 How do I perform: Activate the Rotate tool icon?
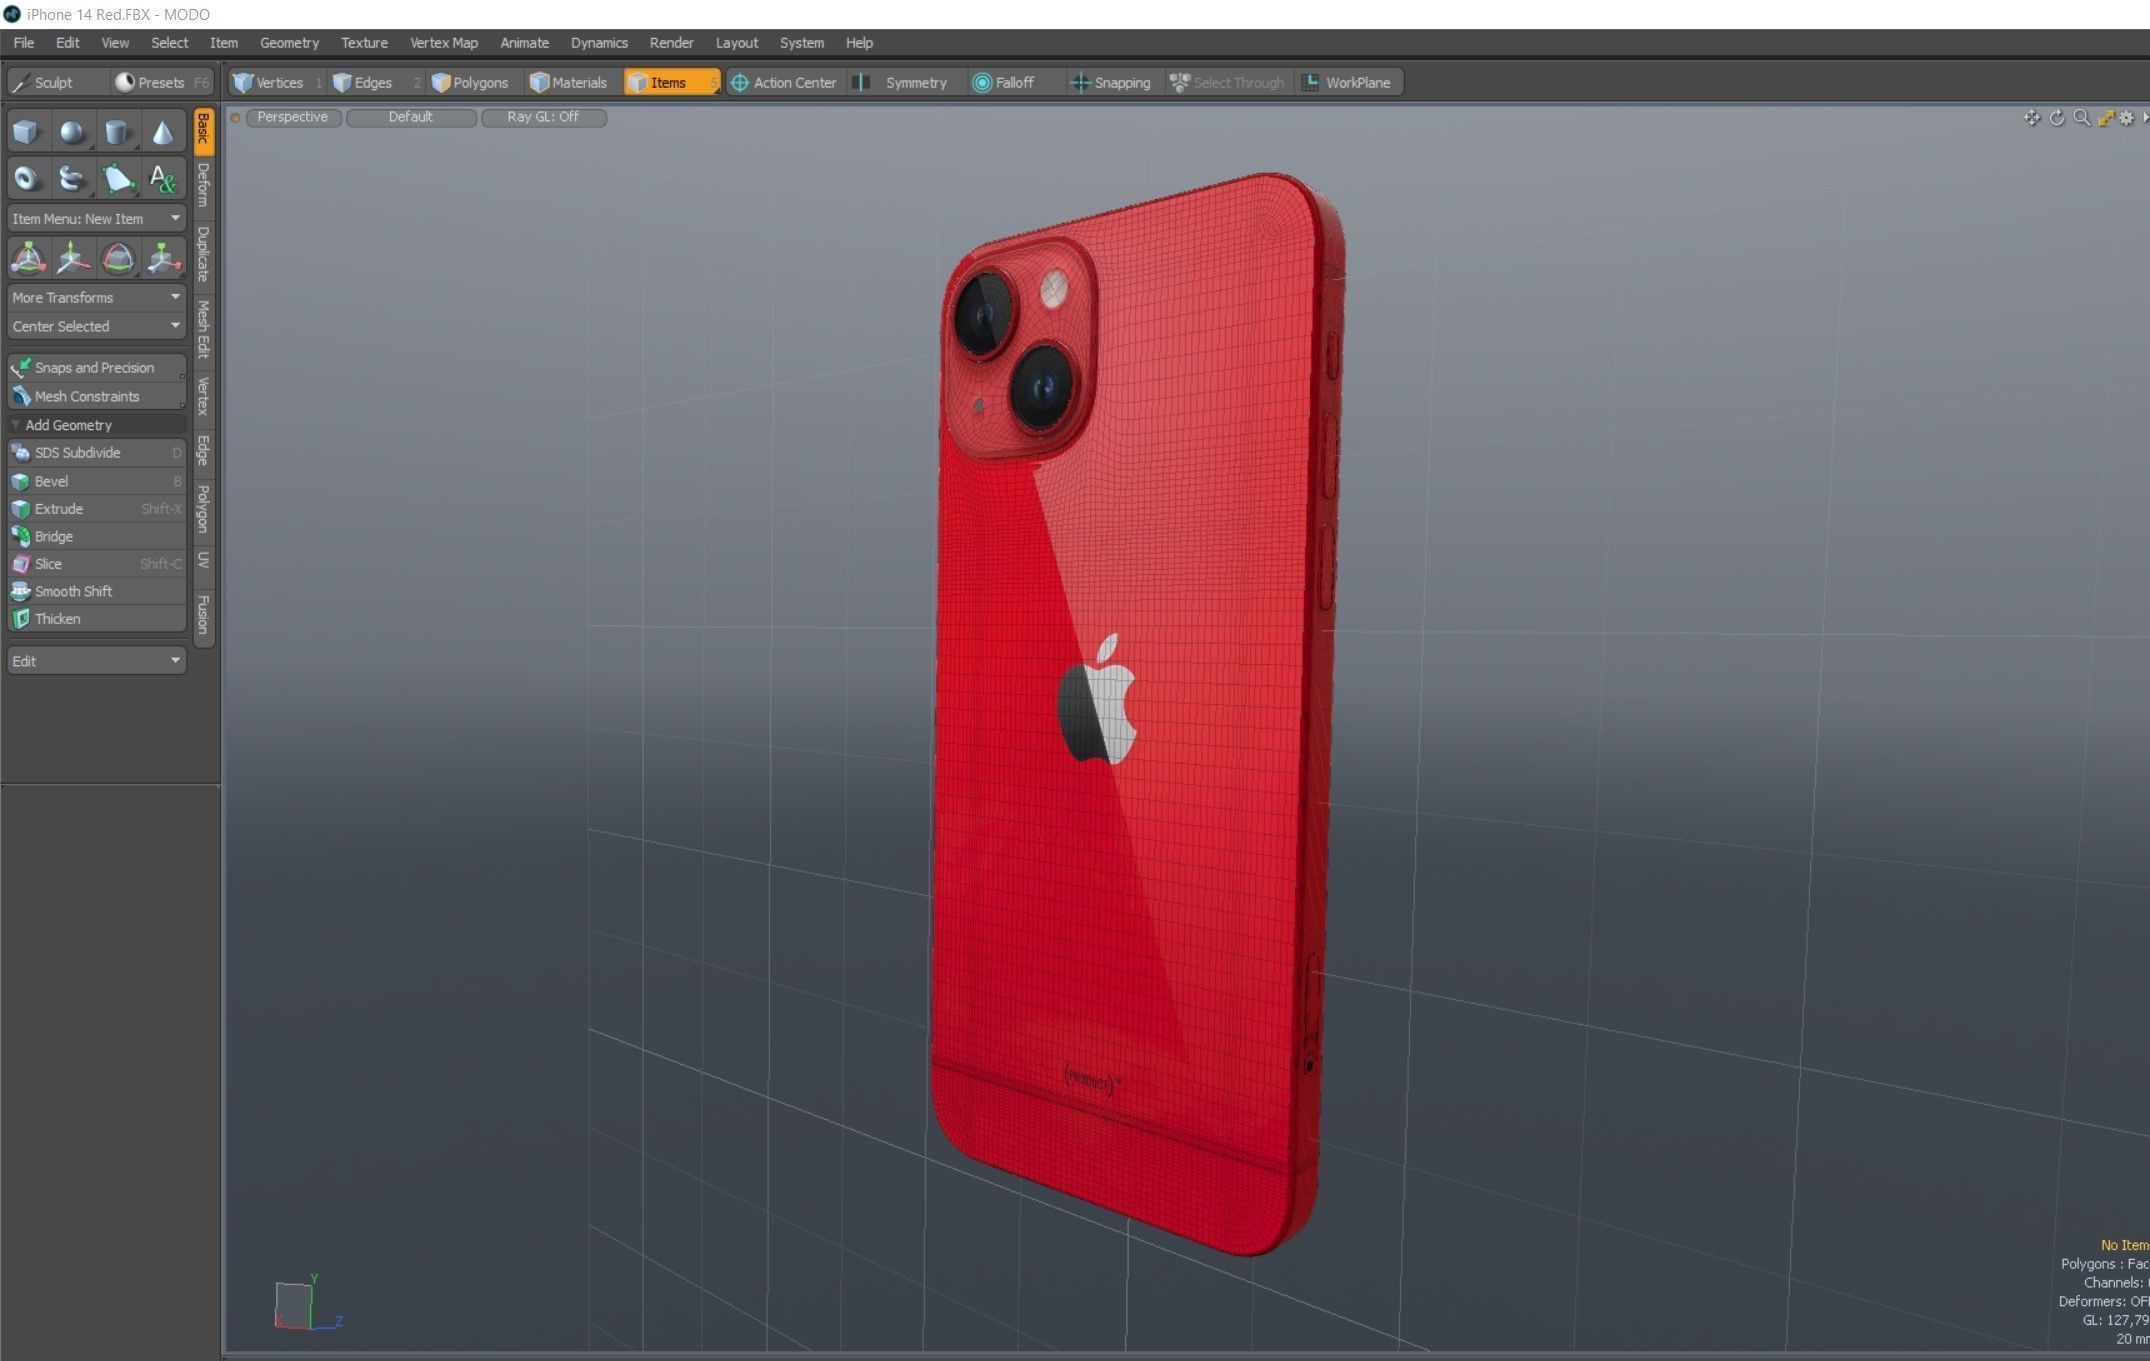(117, 258)
